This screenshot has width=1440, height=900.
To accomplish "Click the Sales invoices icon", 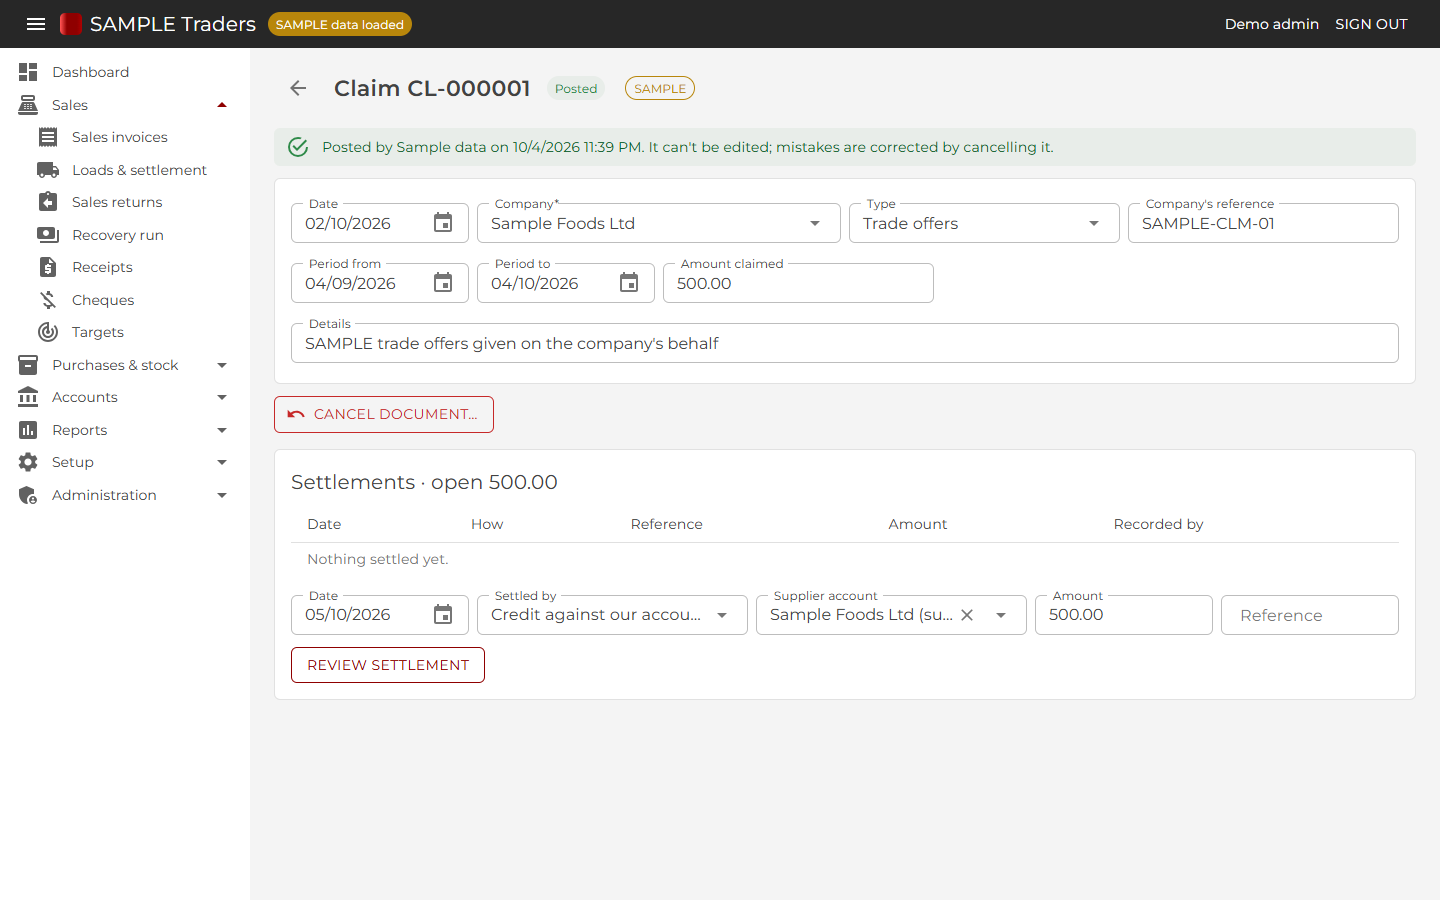I will click(x=48, y=137).
